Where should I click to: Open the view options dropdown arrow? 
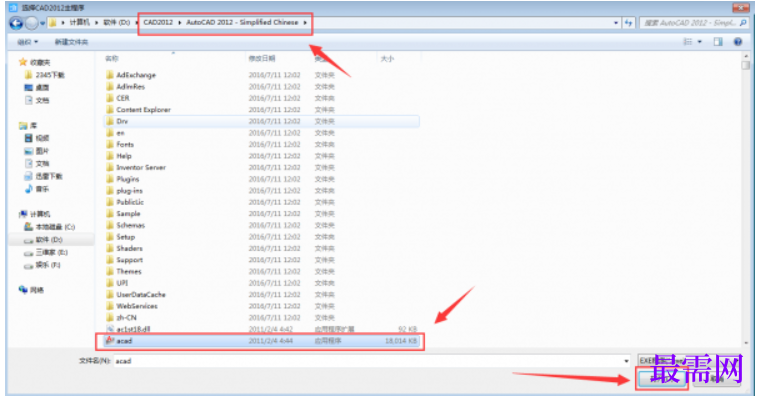pyautogui.click(x=700, y=42)
